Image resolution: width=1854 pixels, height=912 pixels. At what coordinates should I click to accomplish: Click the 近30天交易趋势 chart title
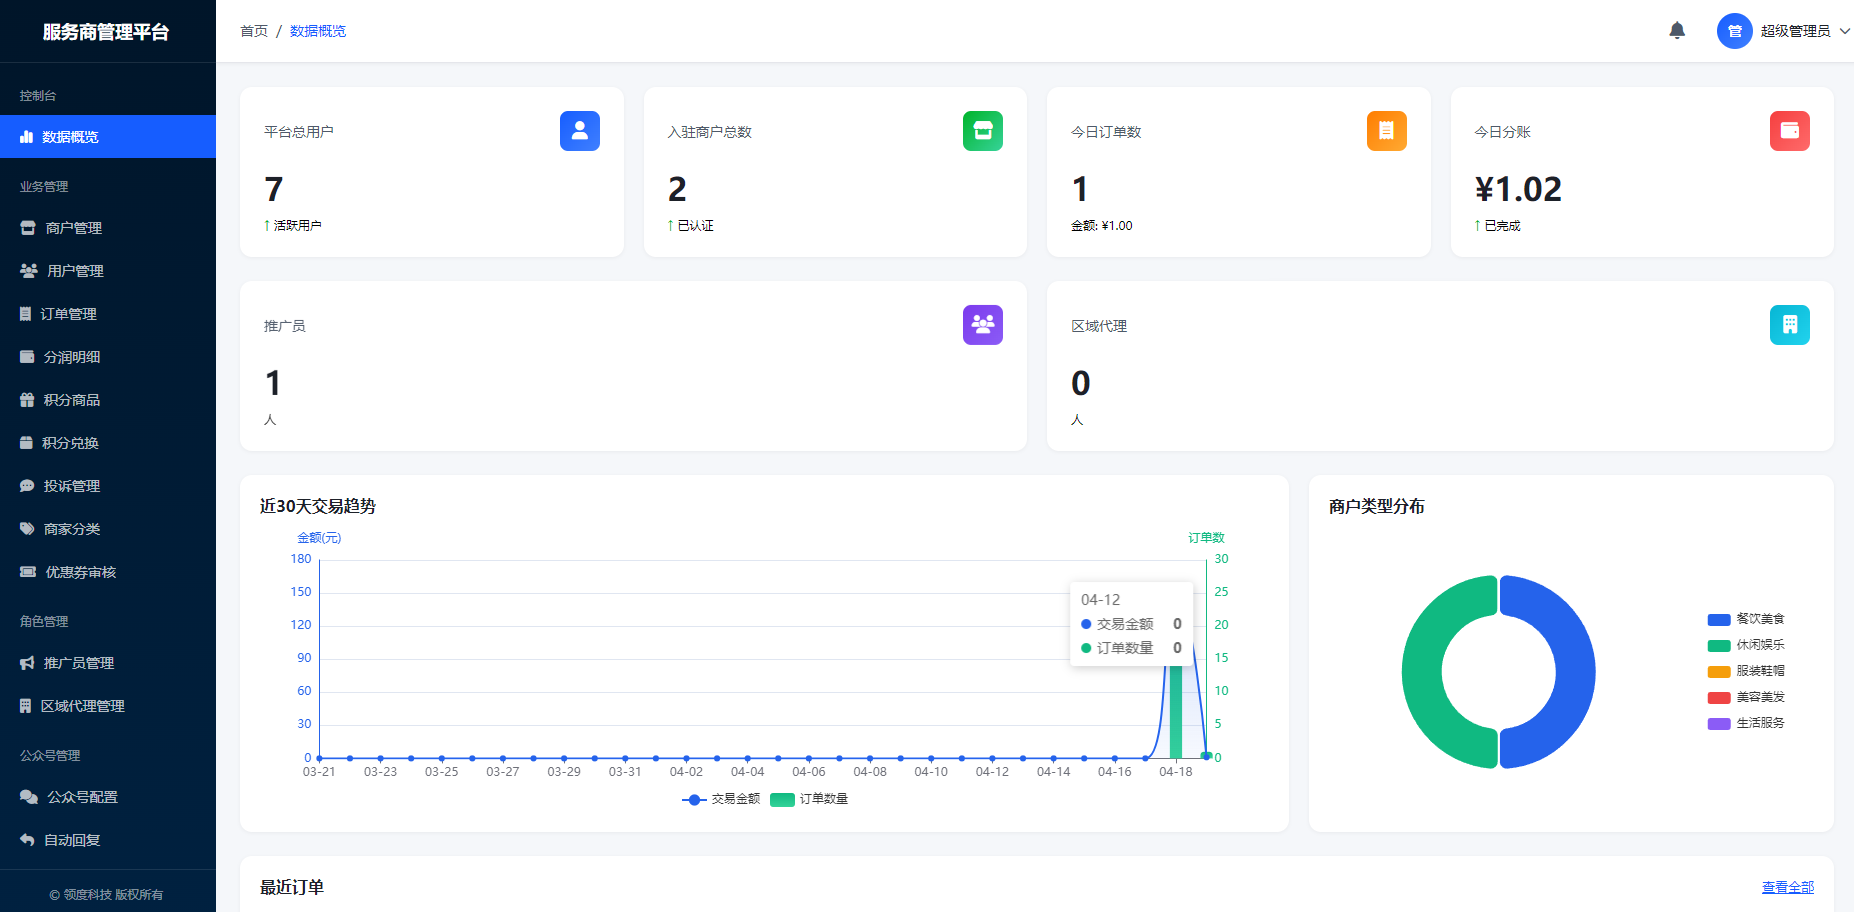point(318,506)
